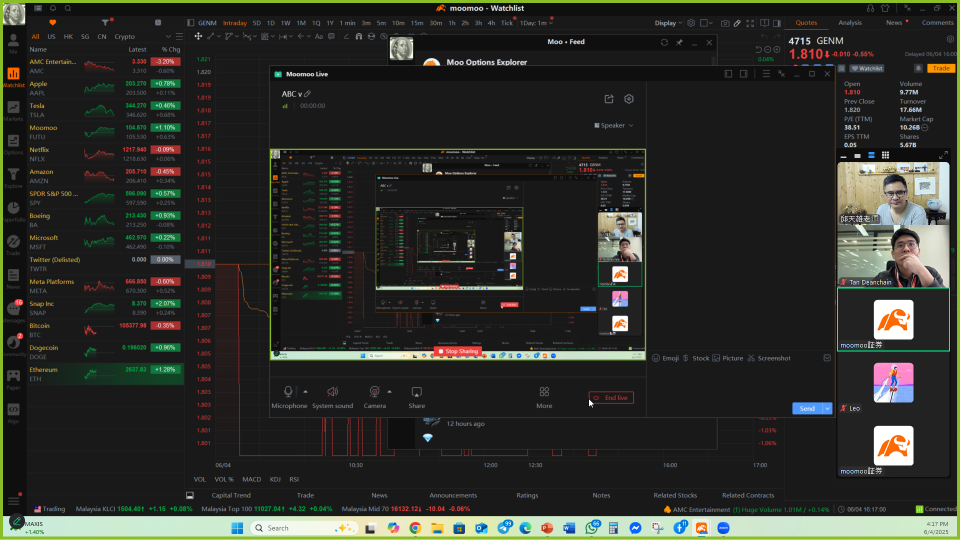Take a Screenshot from chat toolbar
The image size is (960, 540).
[768, 358]
